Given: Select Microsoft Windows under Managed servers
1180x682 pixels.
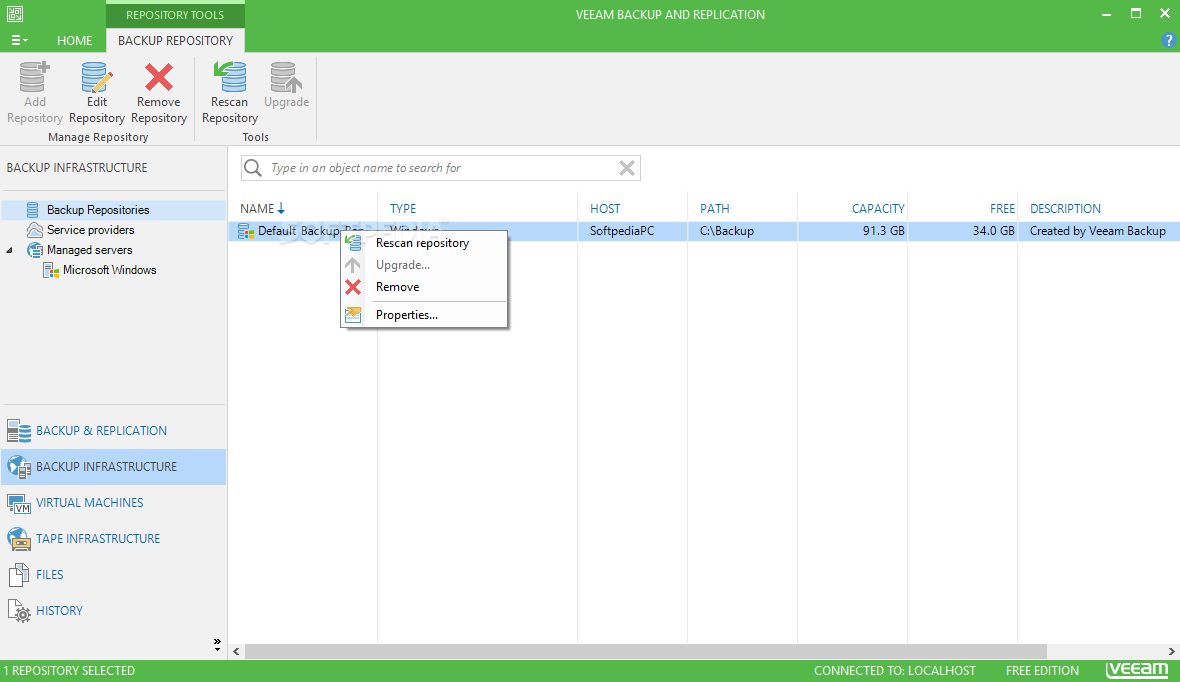Looking at the screenshot, I should coord(110,269).
